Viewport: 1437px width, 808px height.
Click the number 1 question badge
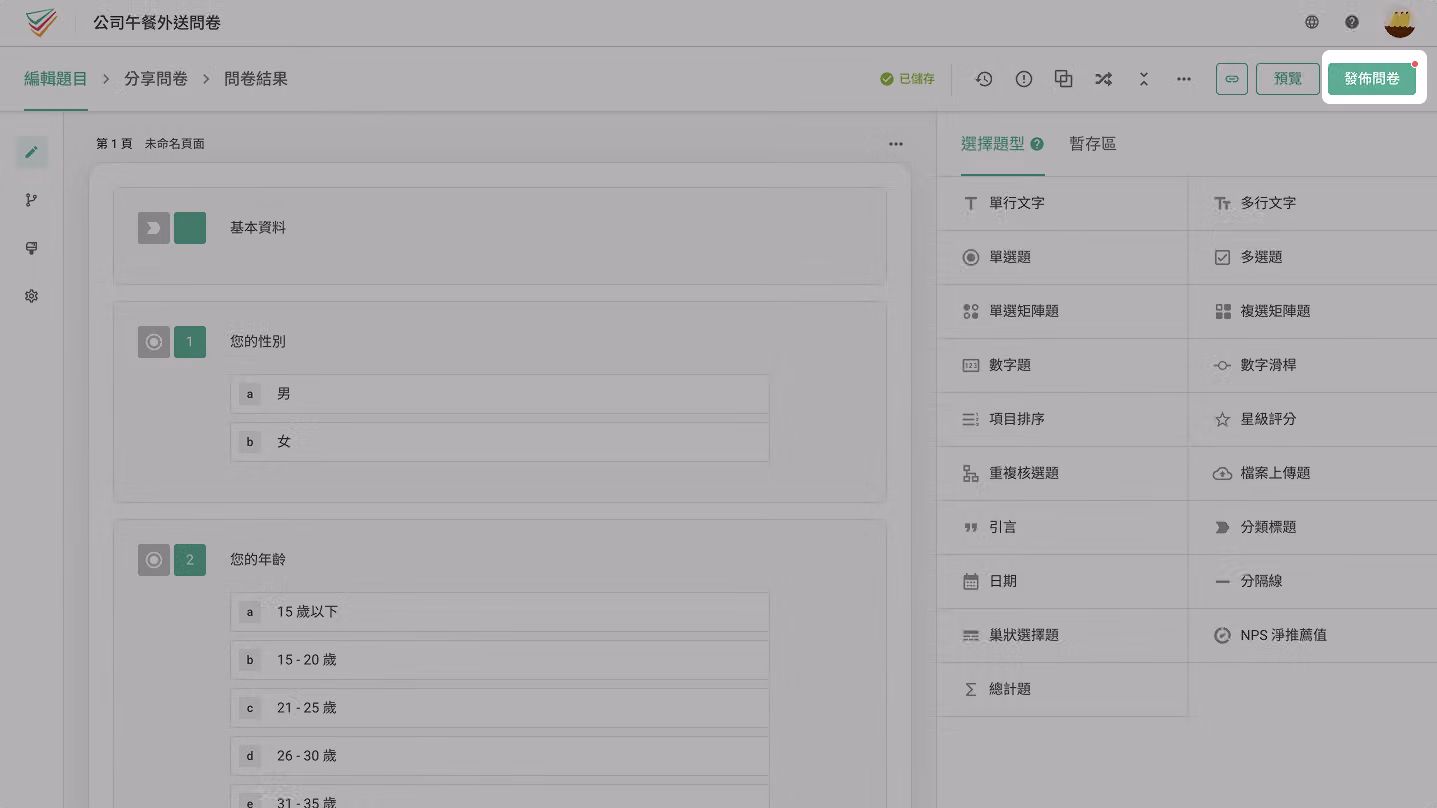pyautogui.click(x=190, y=342)
